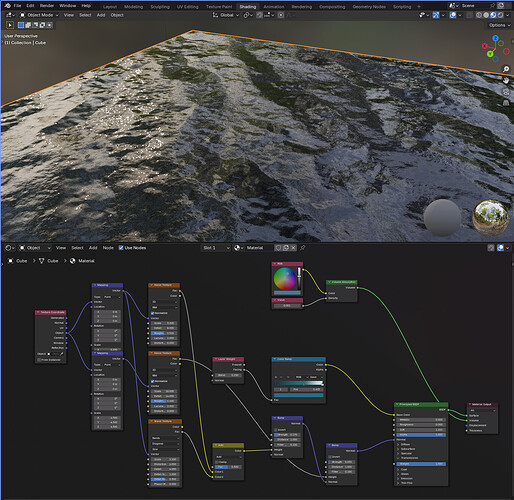Open the Global transform orientation dropdown

tap(226, 15)
